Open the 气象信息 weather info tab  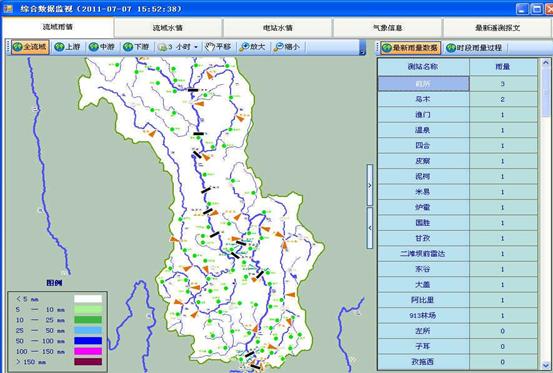click(x=387, y=28)
